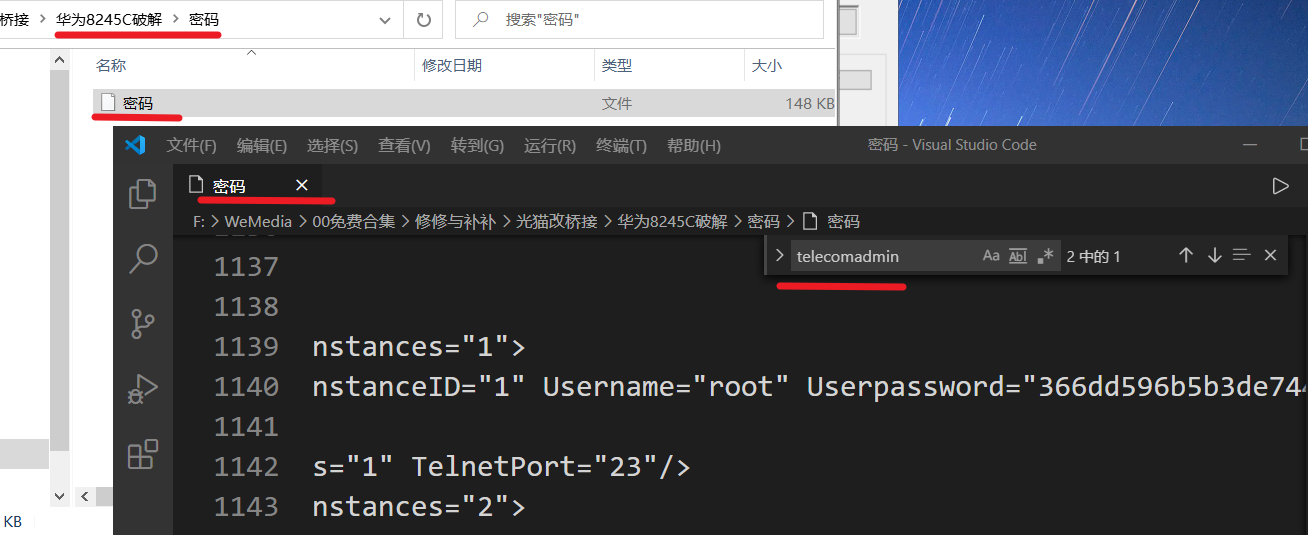Close the 密码 editor tab

click(x=302, y=185)
